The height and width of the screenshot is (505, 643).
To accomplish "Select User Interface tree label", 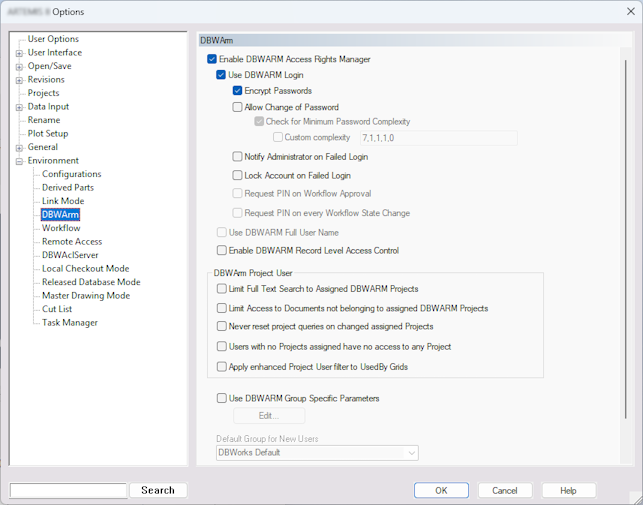I will [55, 53].
